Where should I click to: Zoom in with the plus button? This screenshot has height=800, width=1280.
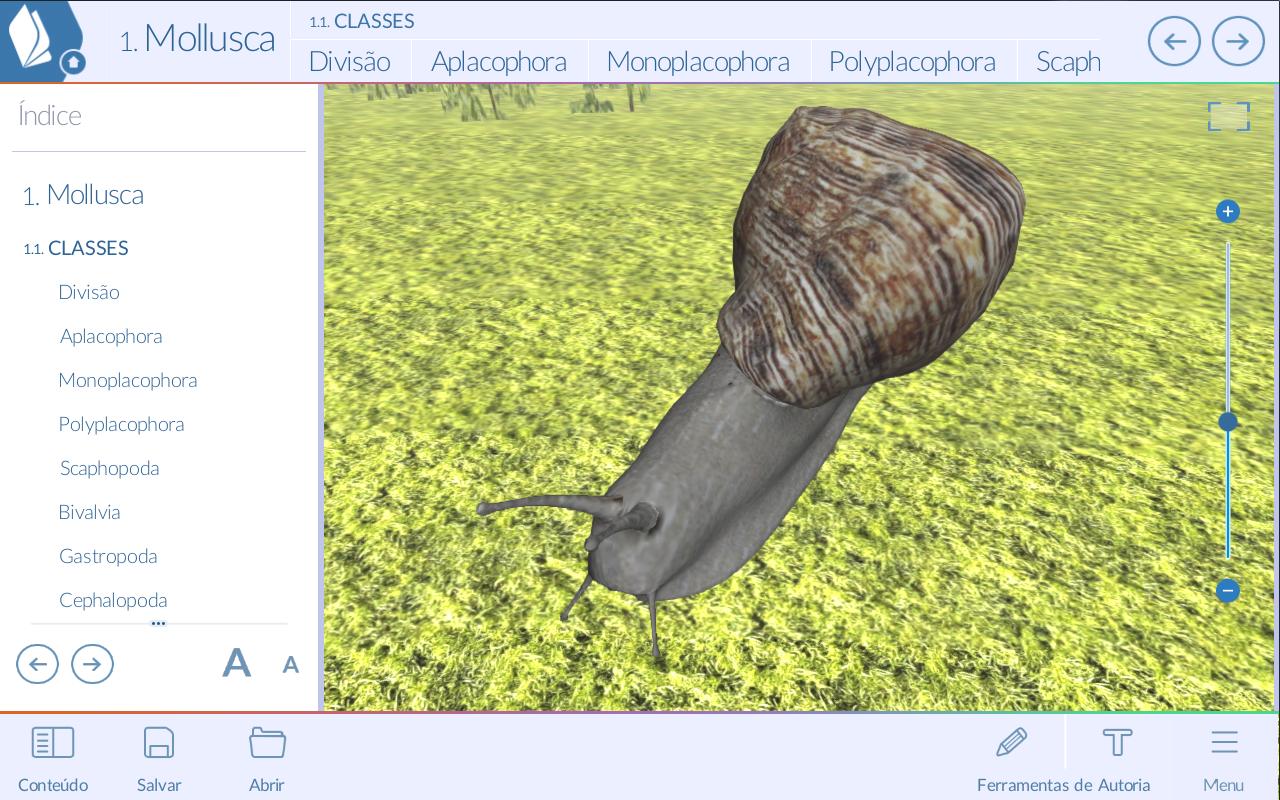1228,212
